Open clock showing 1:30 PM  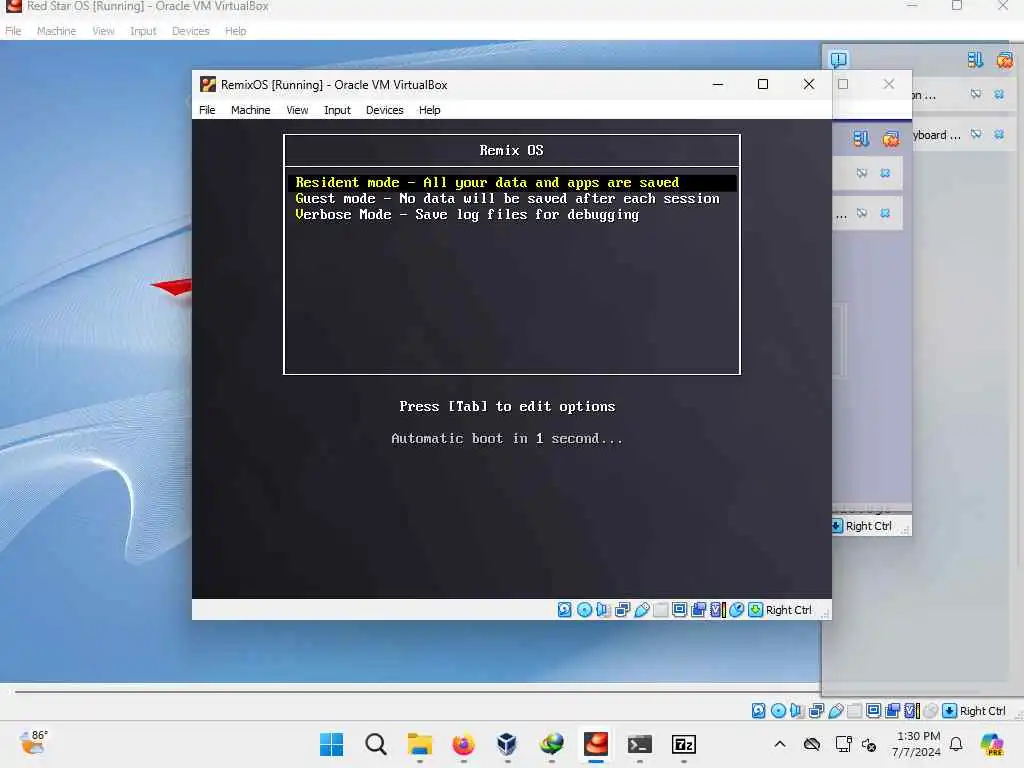click(917, 744)
